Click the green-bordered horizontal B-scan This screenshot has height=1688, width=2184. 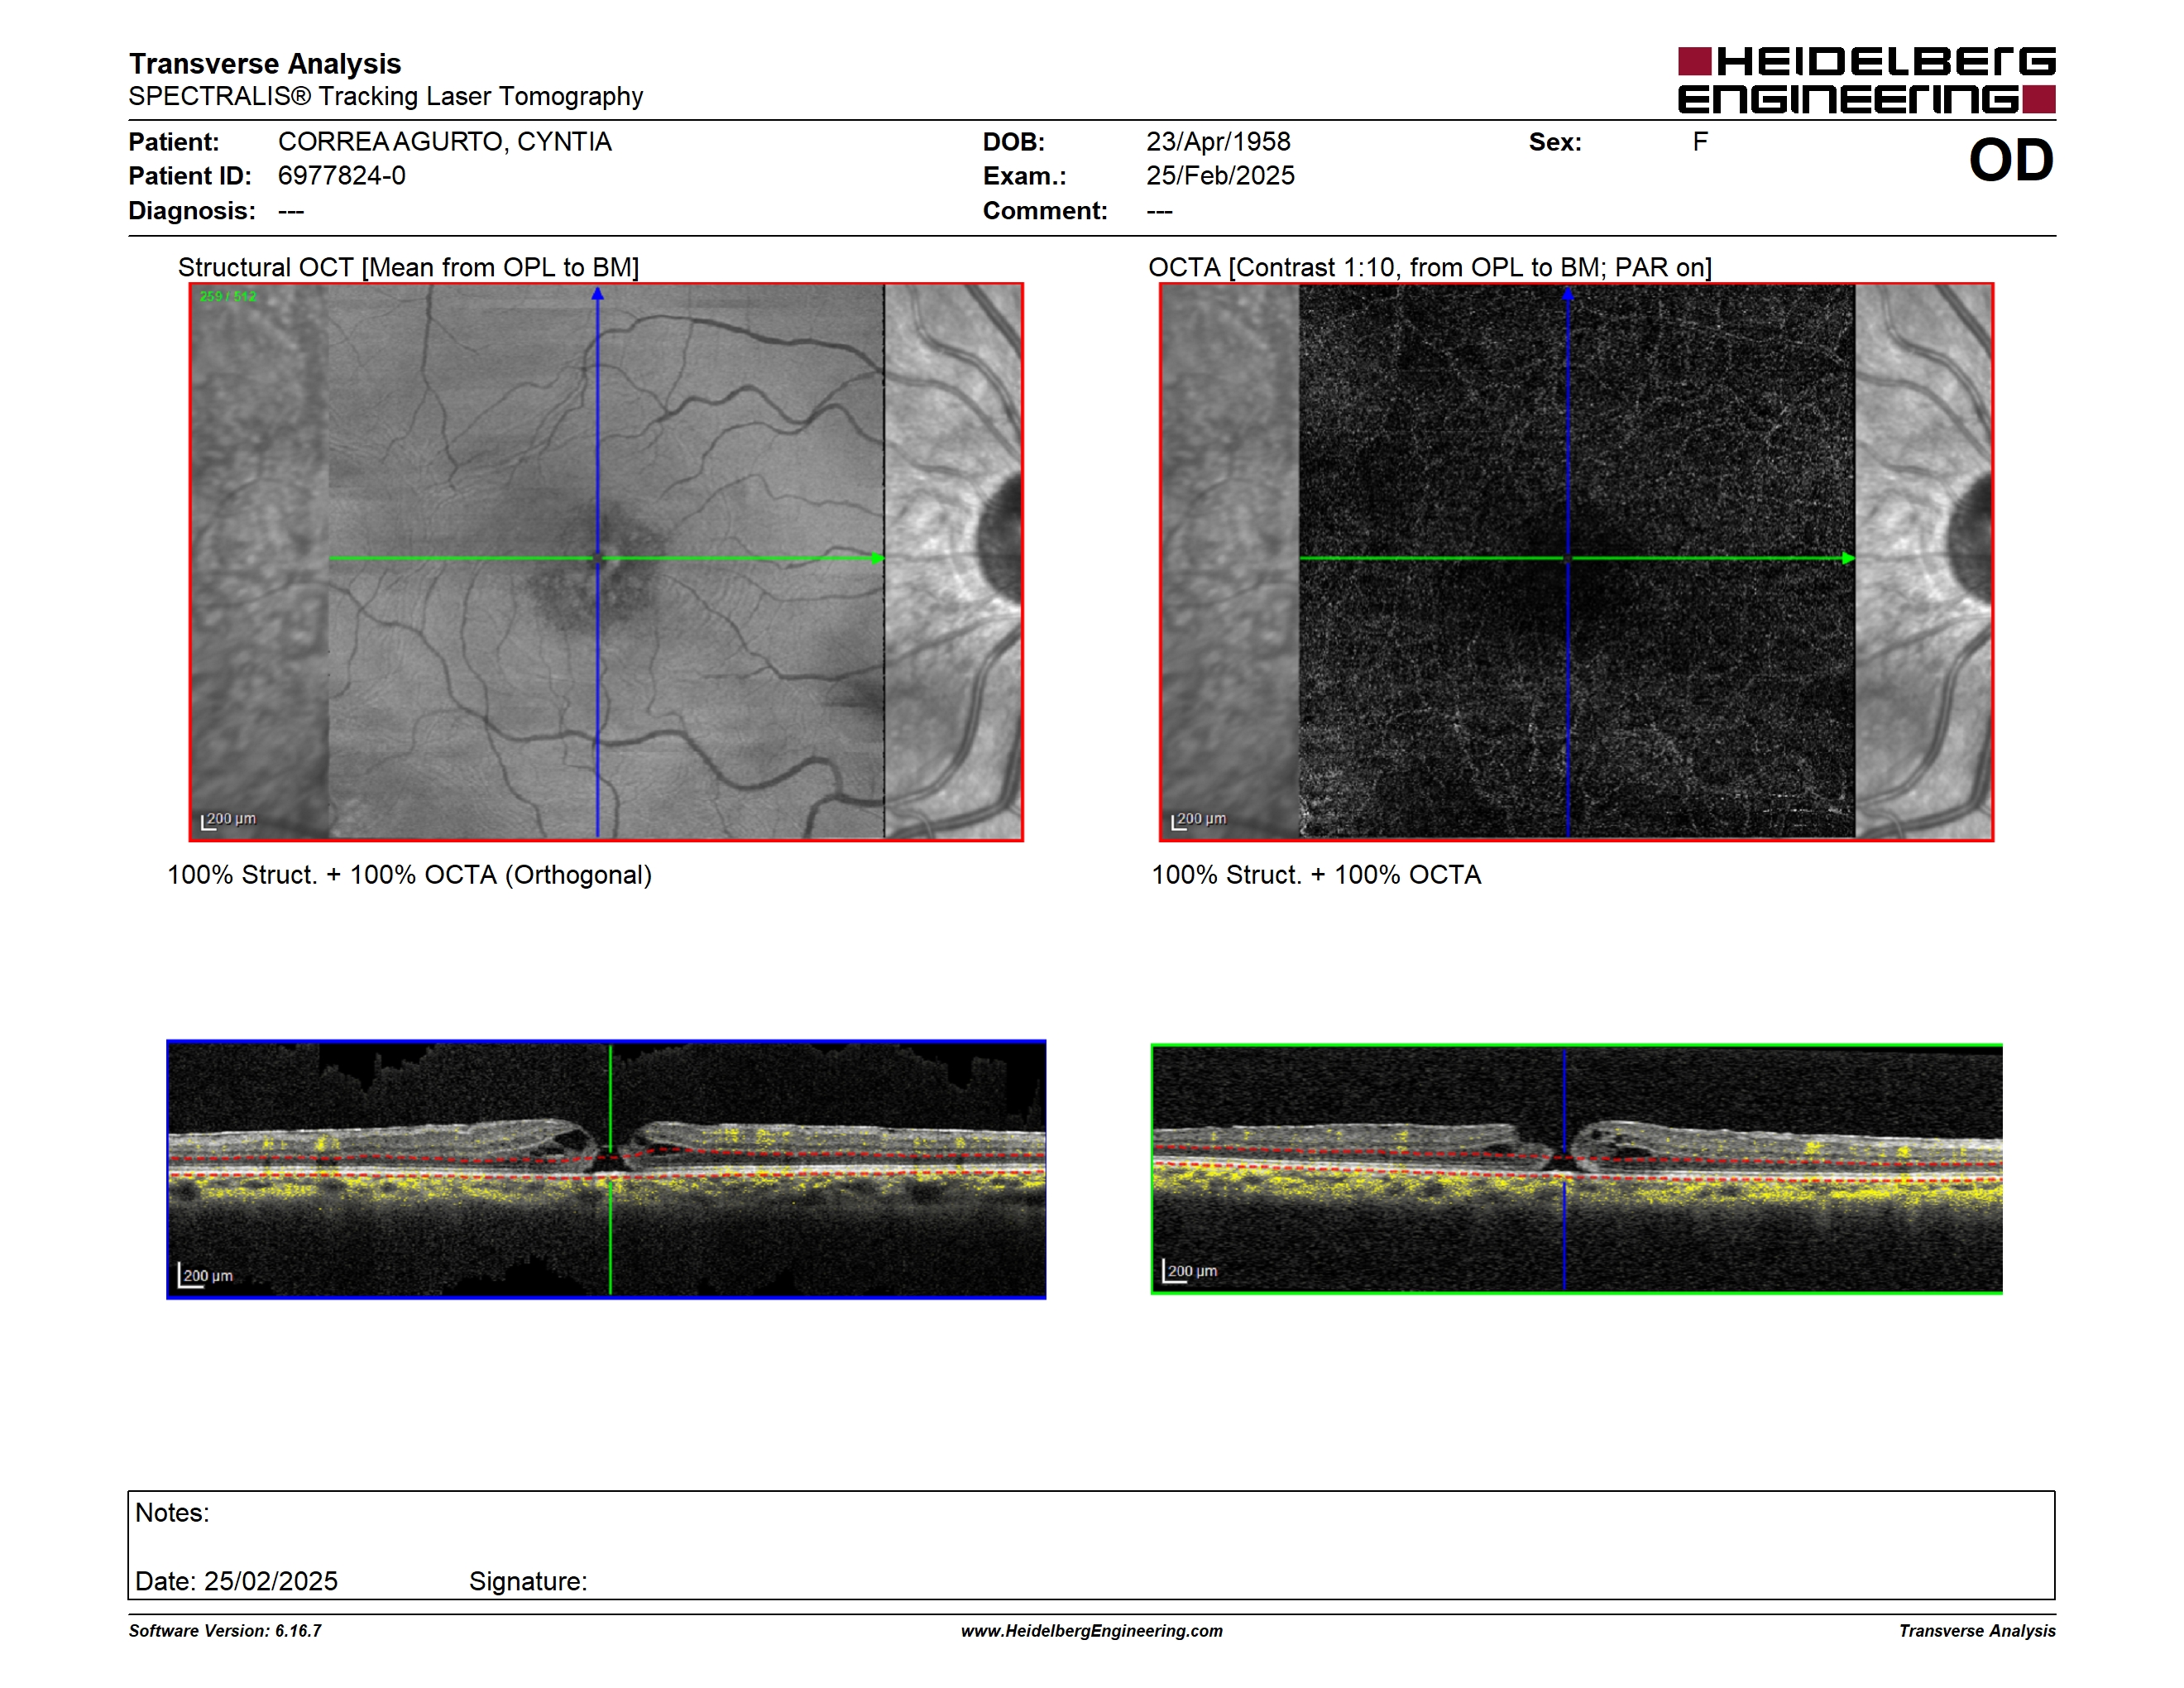click(x=1576, y=1169)
